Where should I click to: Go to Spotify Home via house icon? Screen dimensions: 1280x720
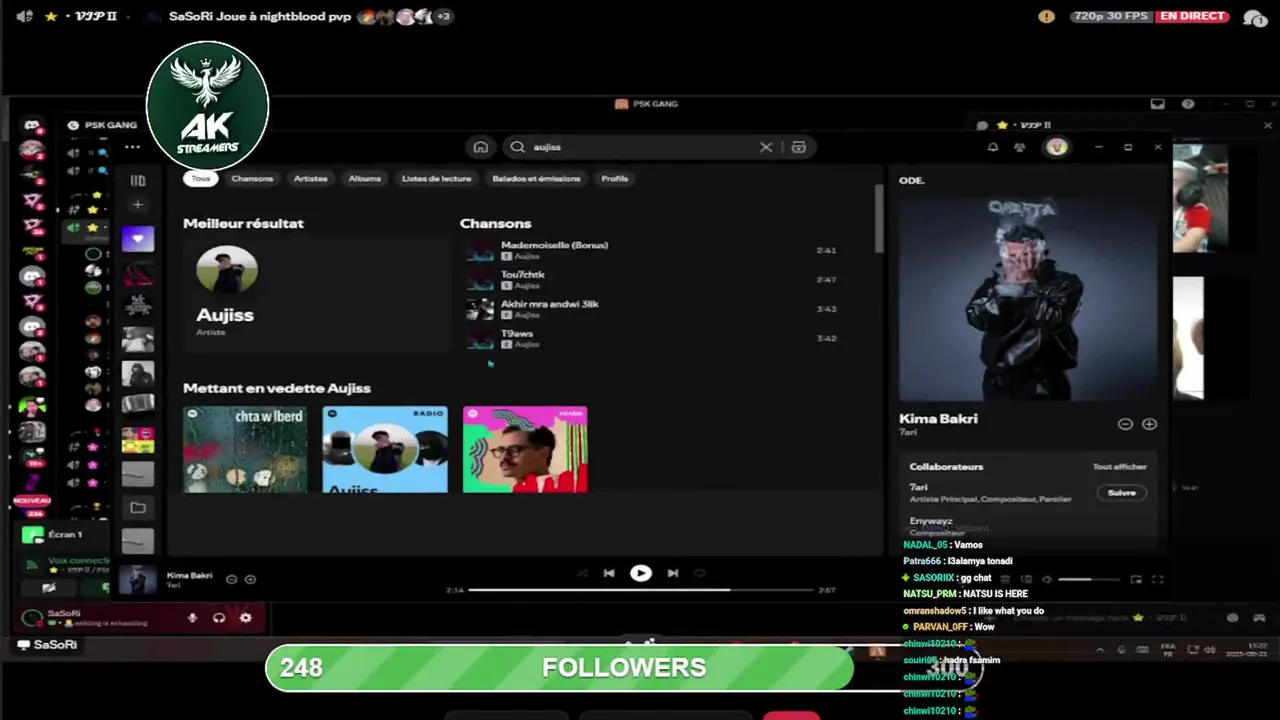pyautogui.click(x=480, y=147)
